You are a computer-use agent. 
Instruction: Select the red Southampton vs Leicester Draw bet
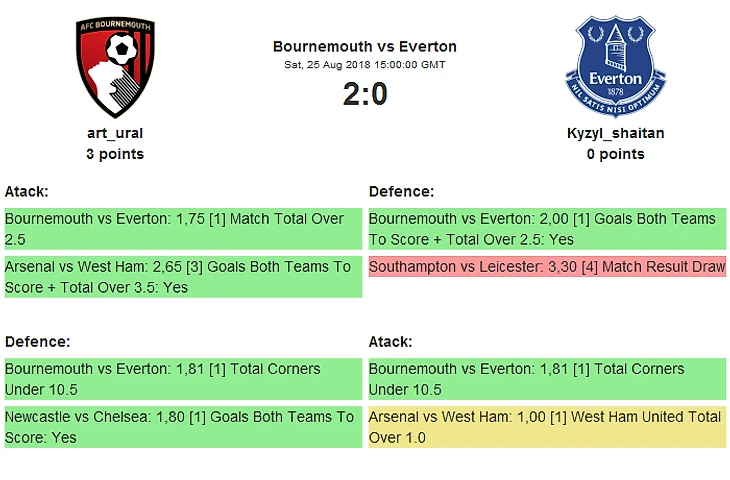tap(546, 267)
